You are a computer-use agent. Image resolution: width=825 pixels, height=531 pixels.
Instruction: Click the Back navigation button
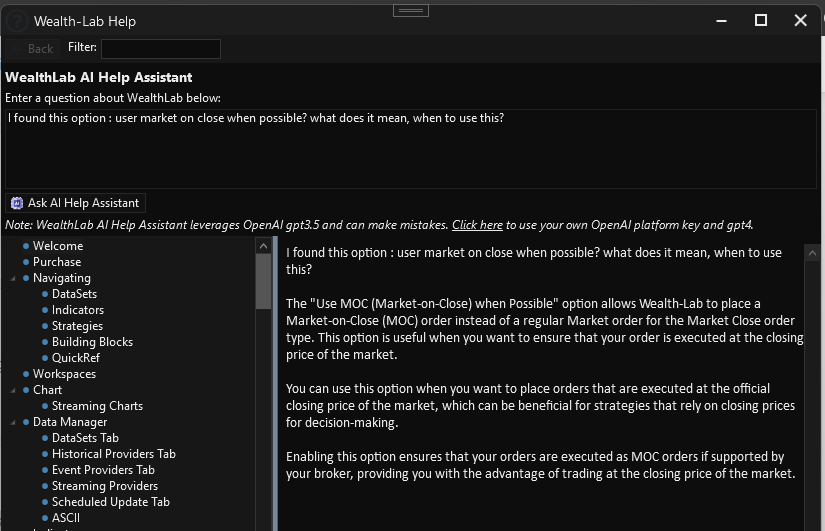(x=32, y=48)
